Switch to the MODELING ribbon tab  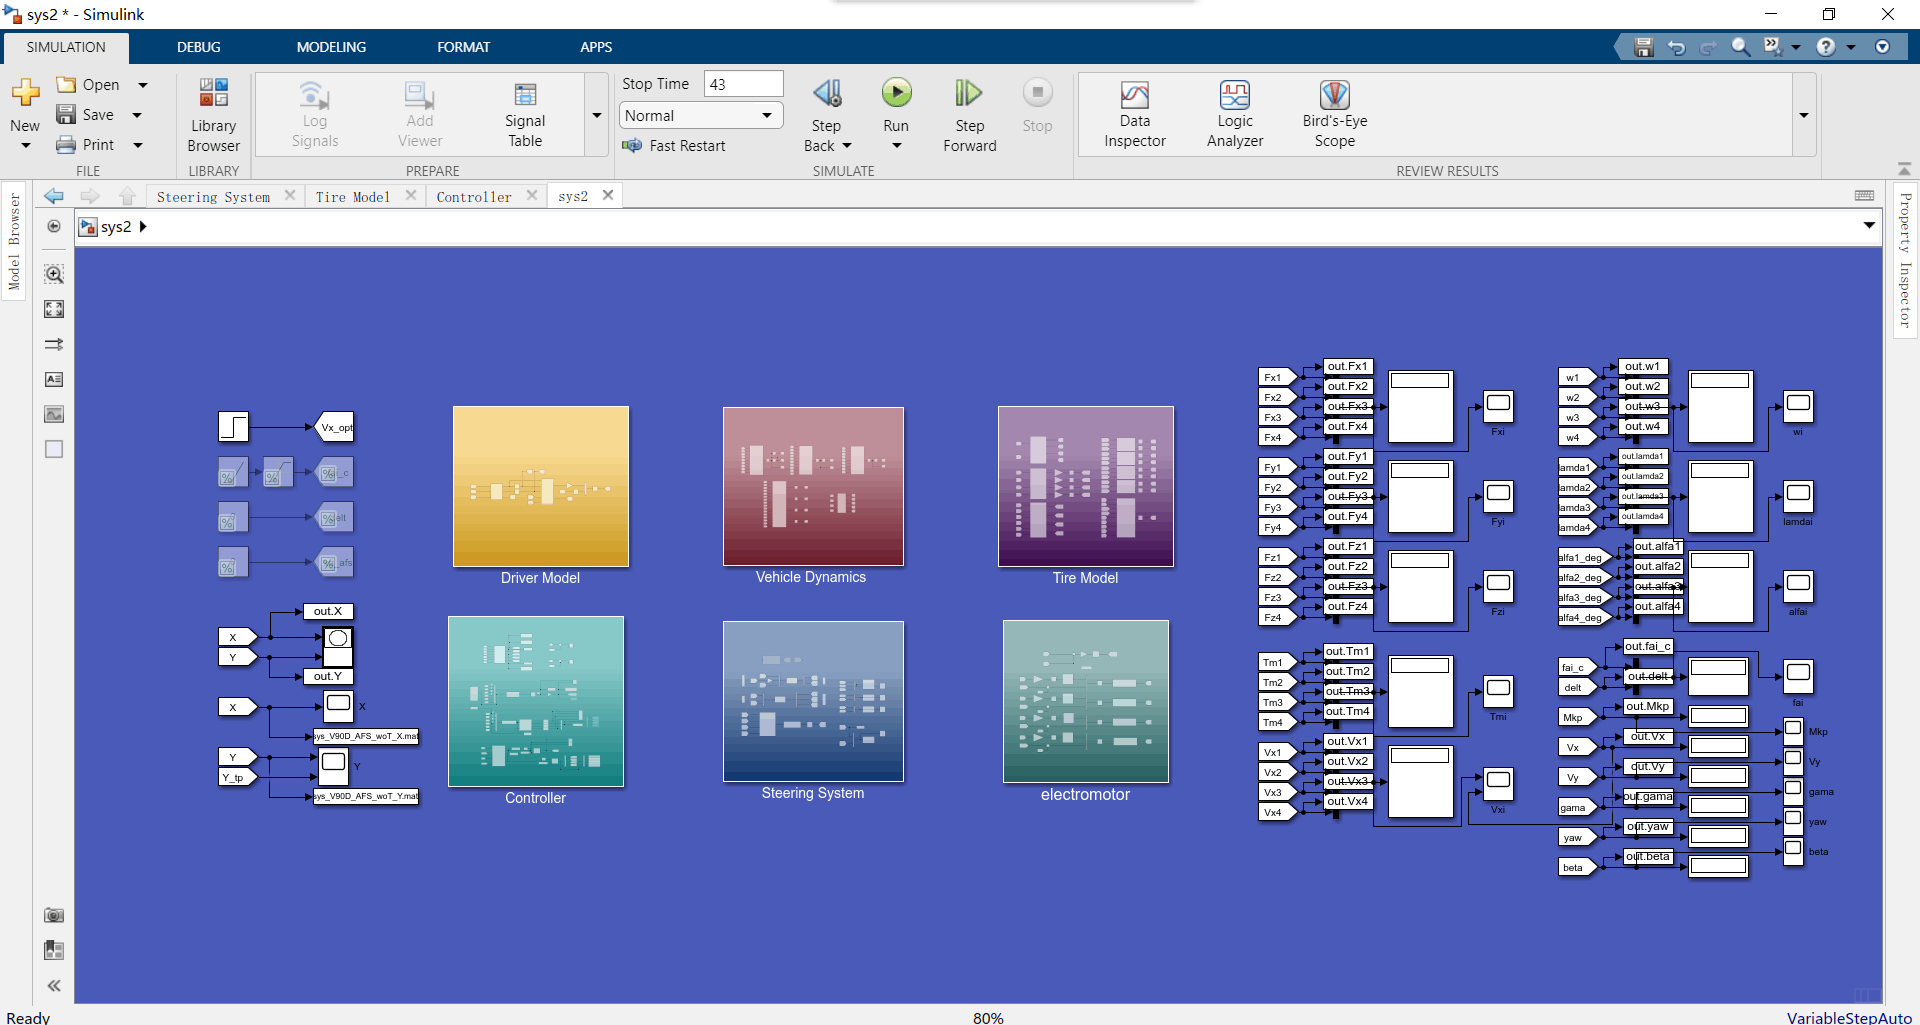tap(331, 47)
